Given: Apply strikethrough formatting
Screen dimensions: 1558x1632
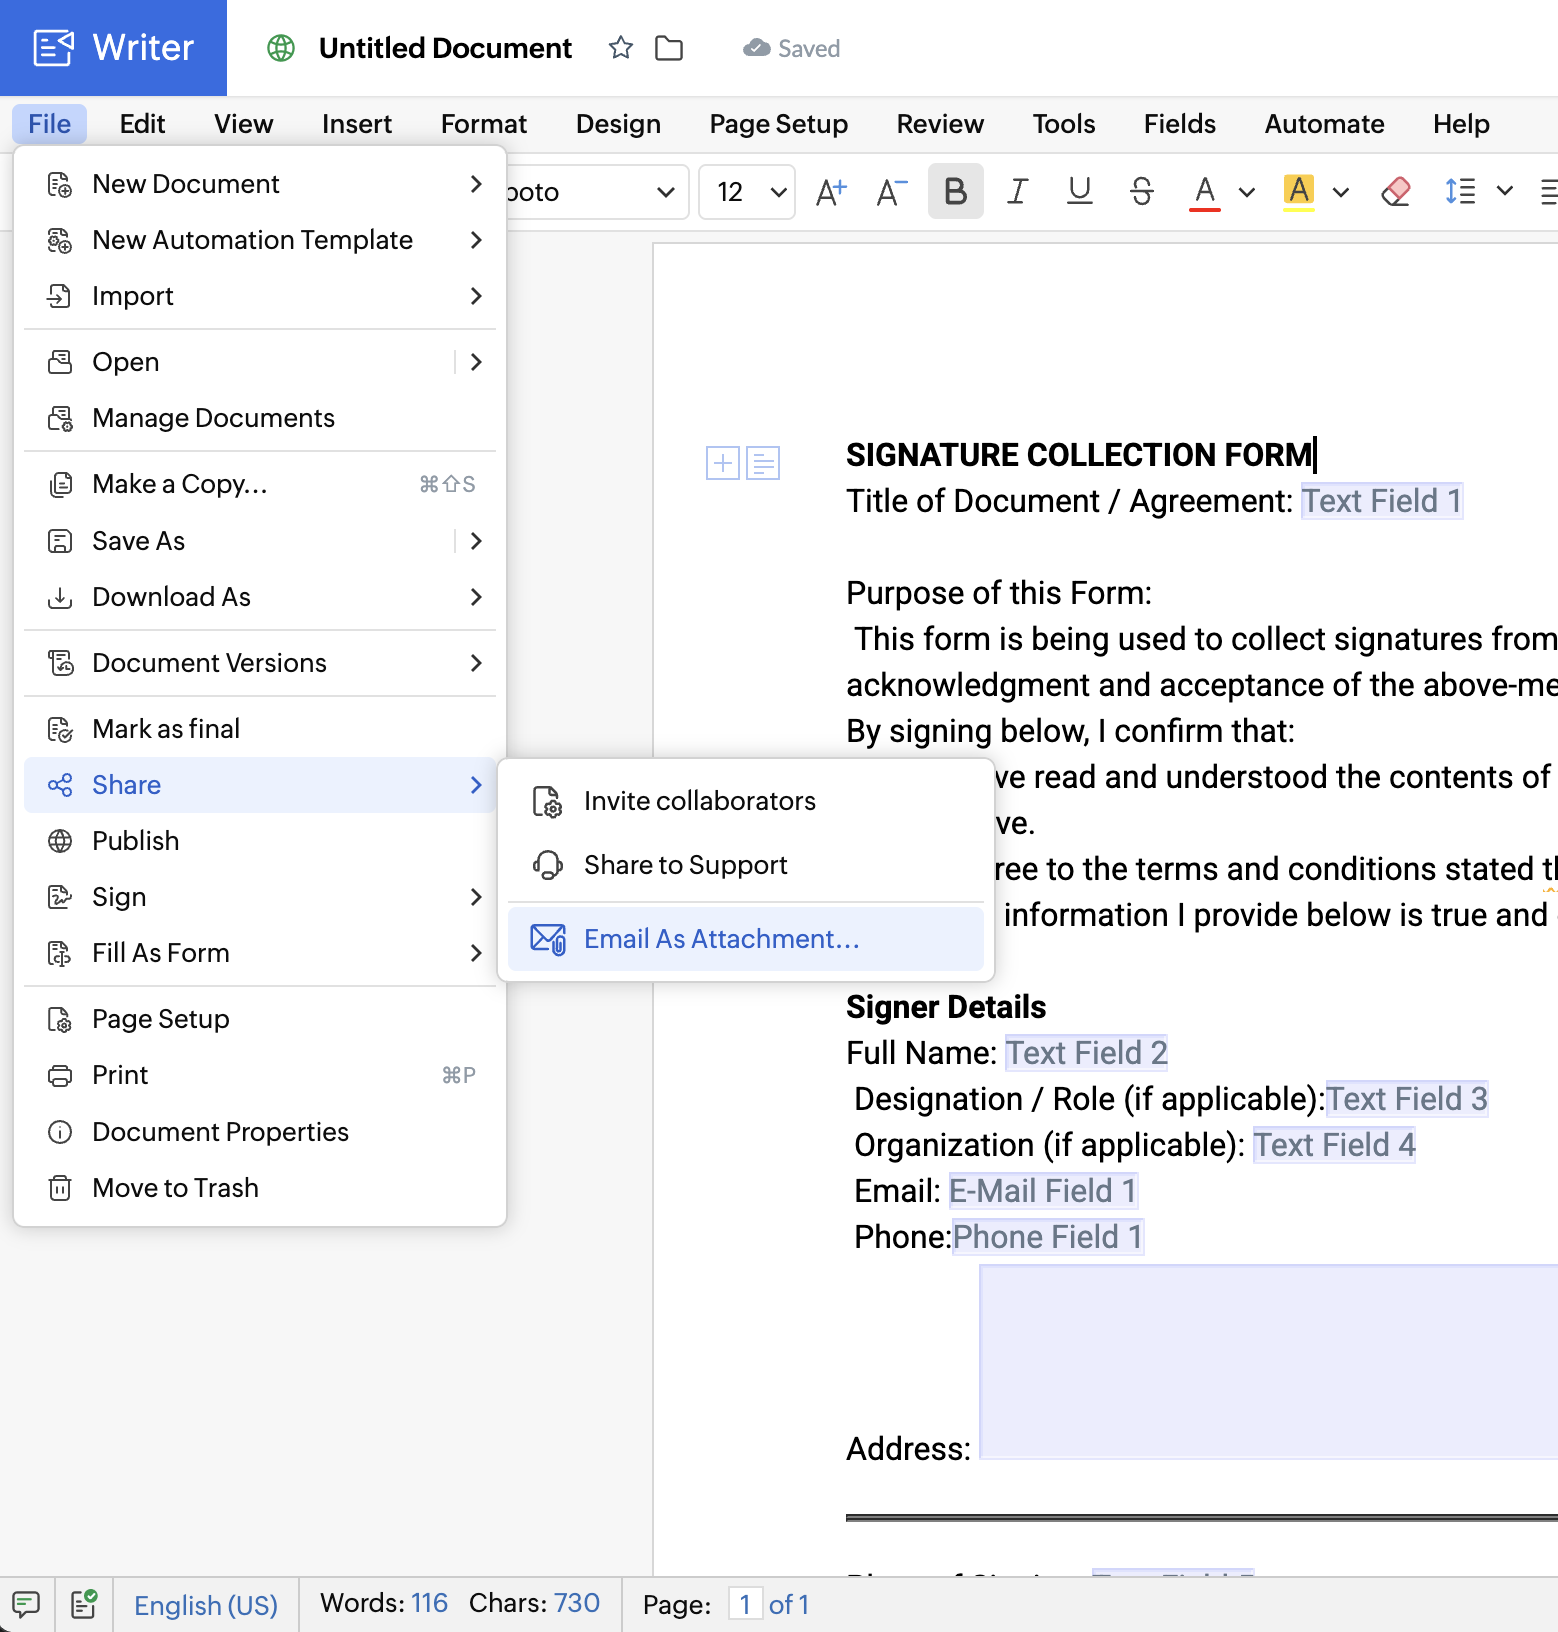Looking at the screenshot, I should click(1141, 191).
